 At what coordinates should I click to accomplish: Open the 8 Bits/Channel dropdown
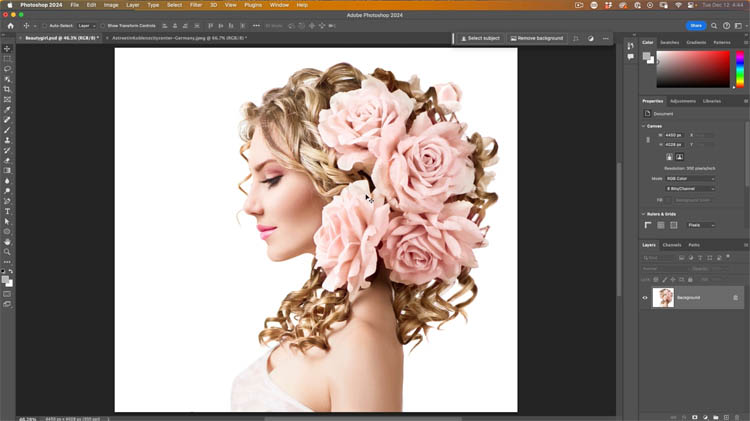coord(690,188)
